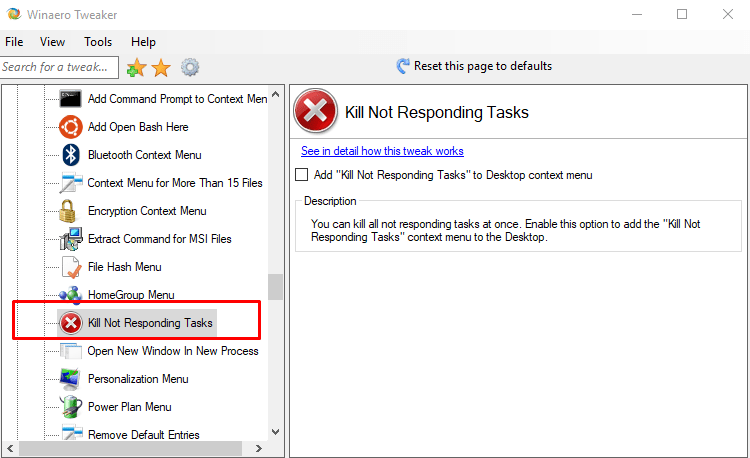Open settings via the gear icon in toolbar
This screenshot has height=458, width=750.
point(190,67)
